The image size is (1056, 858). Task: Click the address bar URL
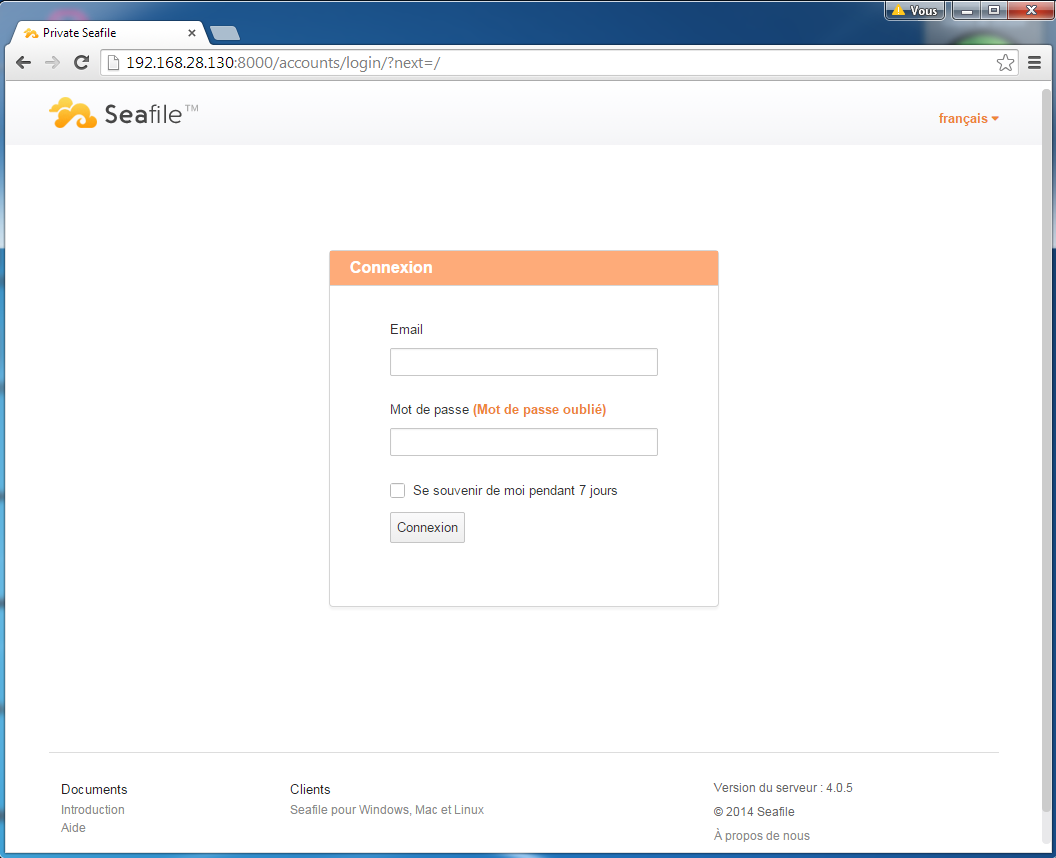[283, 63]
